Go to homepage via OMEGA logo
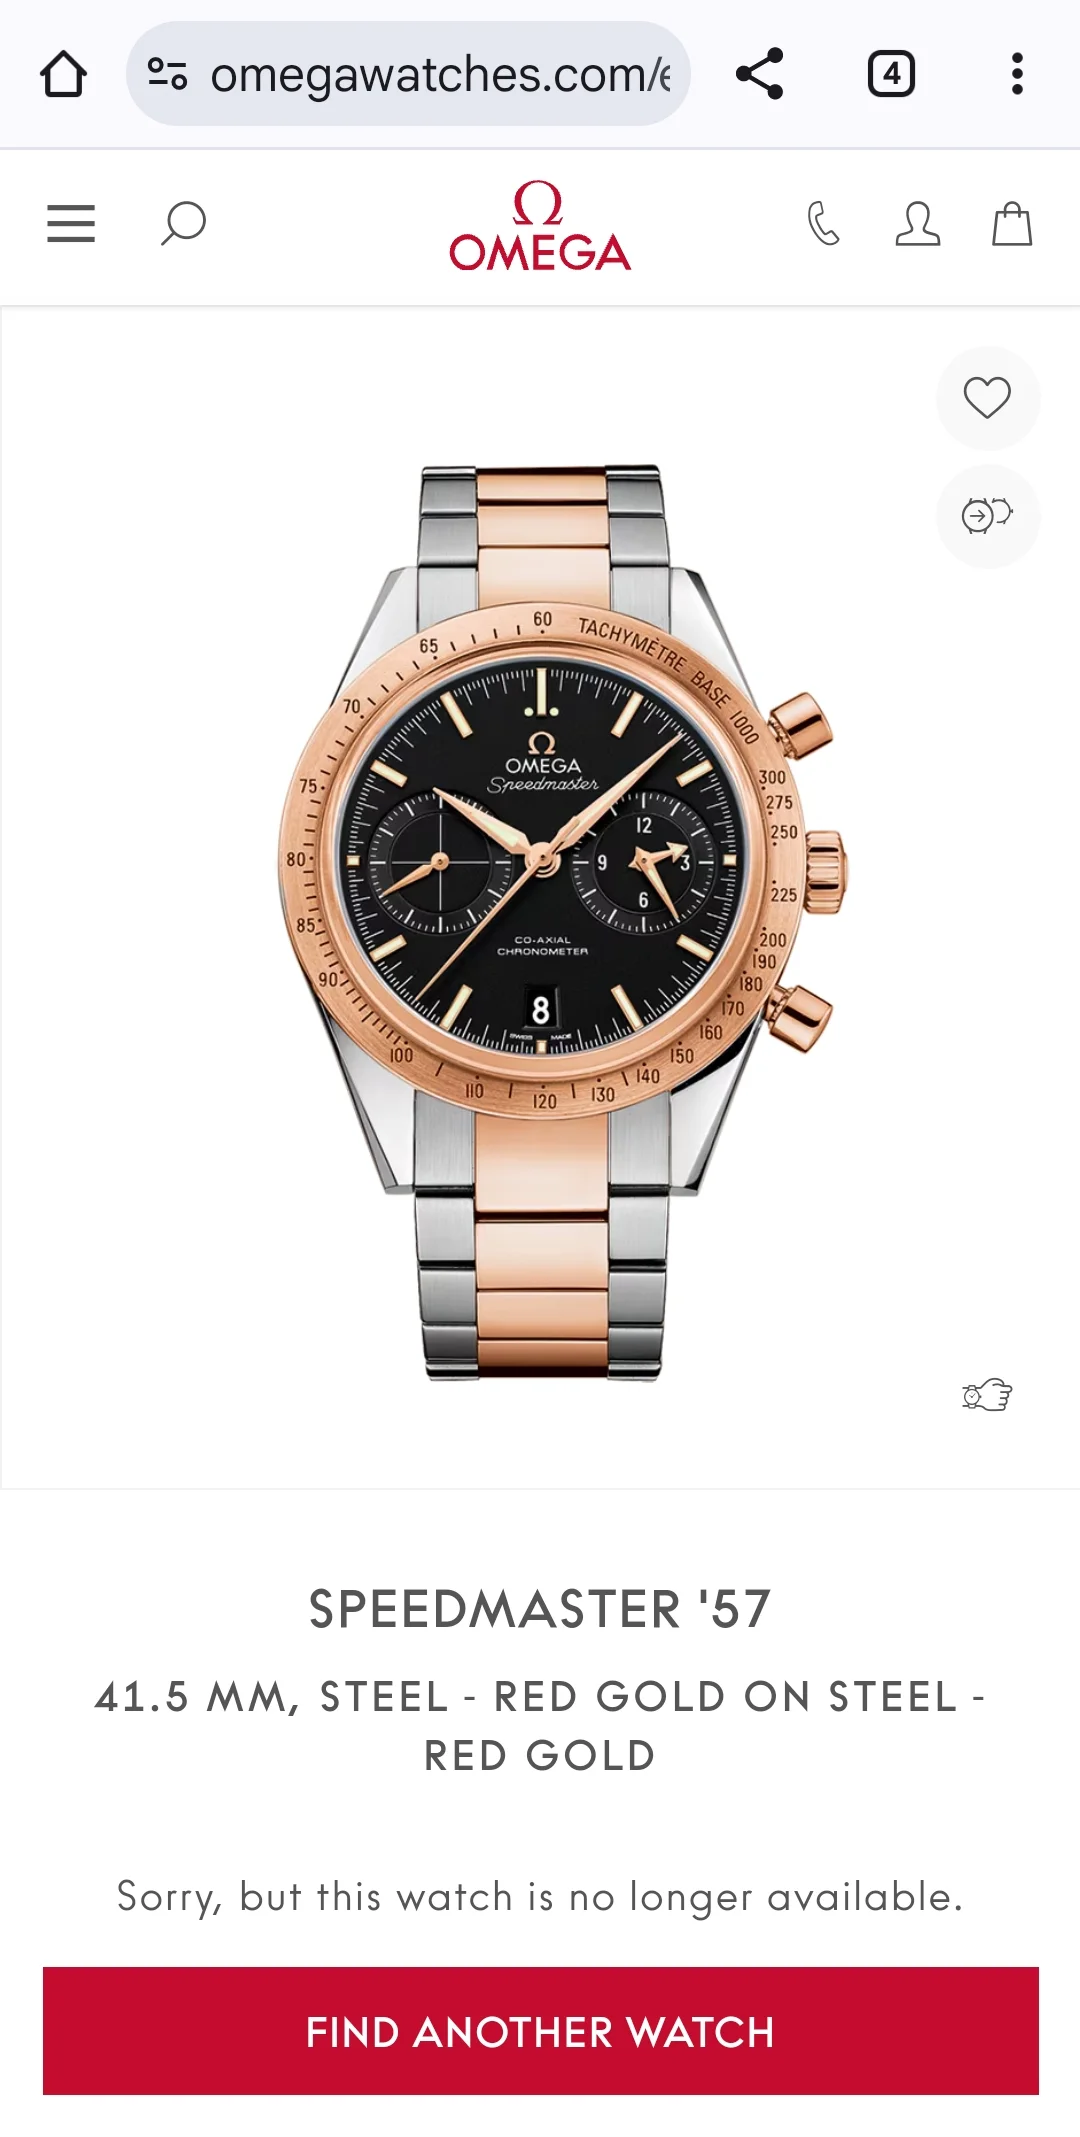This screenshot has width=1080, height=2137. (540, 226)
